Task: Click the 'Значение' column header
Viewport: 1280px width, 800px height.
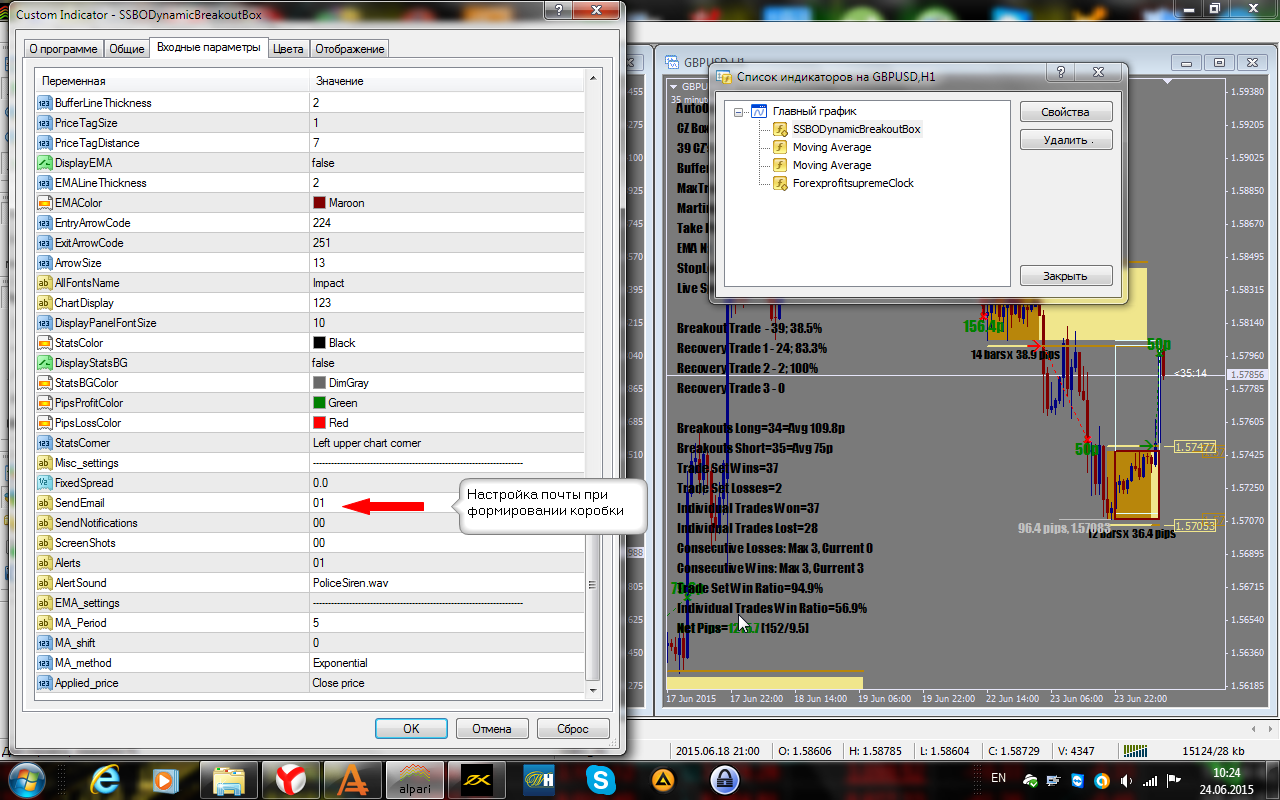Action: (446, 81)
